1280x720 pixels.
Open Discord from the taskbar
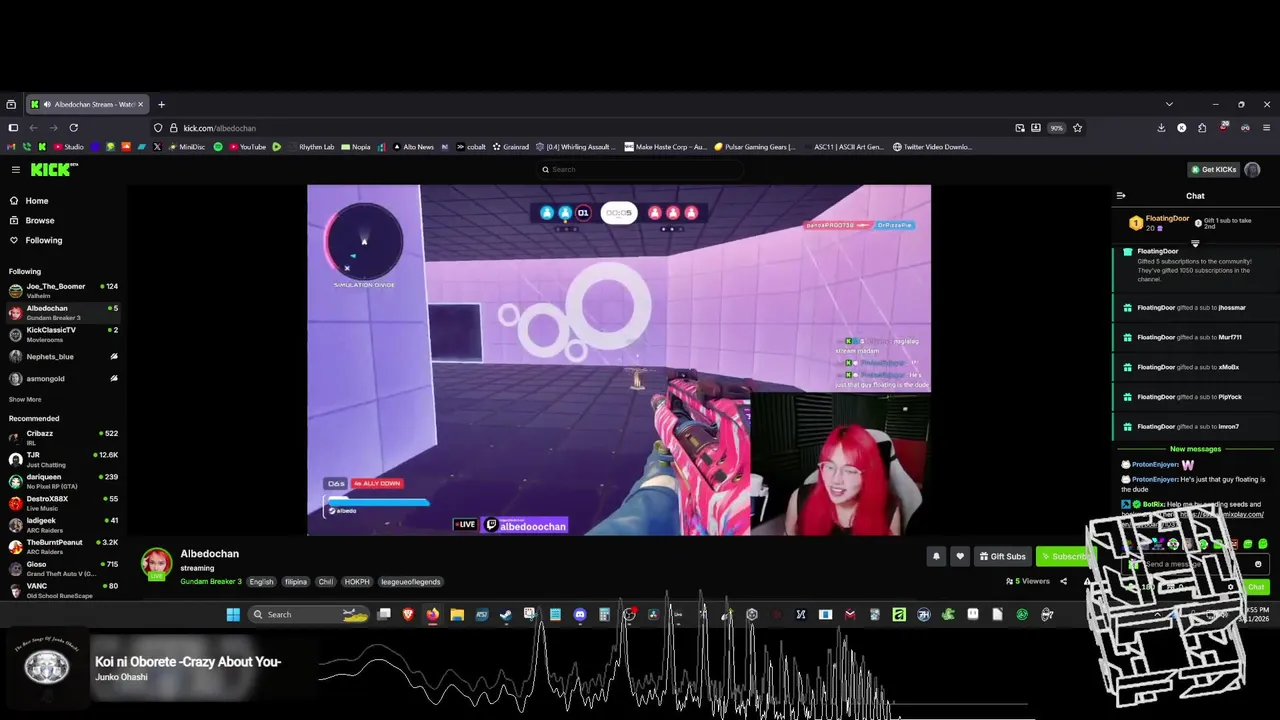point(580,615)
